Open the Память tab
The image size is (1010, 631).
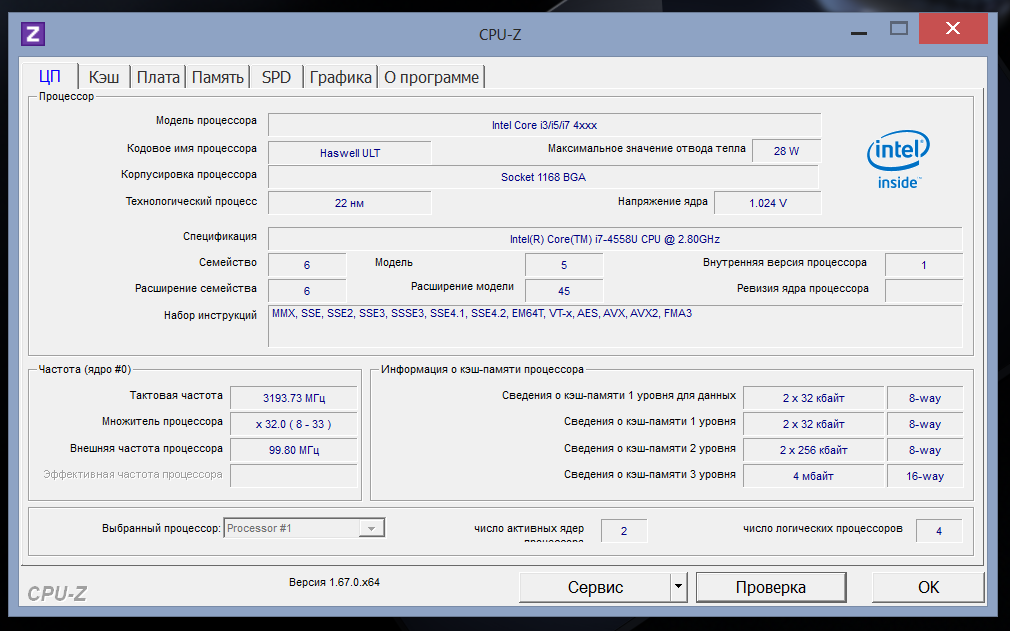(217, 77)
